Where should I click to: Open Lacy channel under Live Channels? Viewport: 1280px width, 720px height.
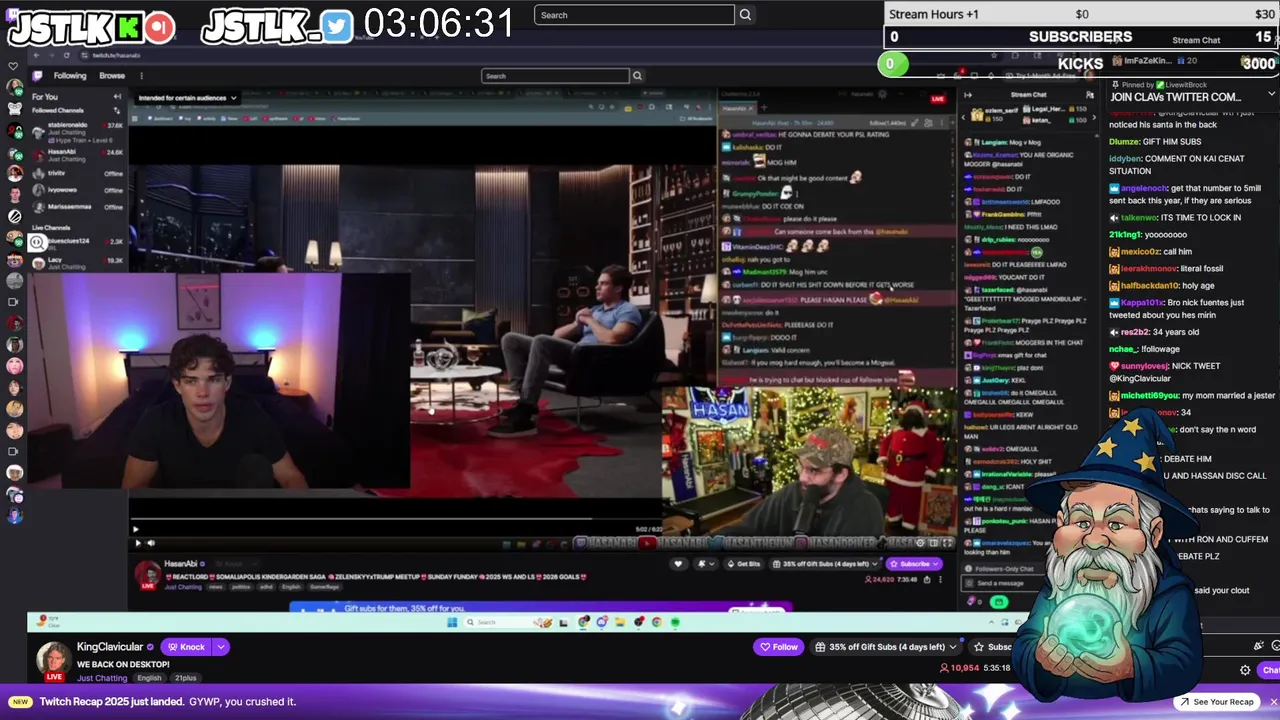point(77,263)
